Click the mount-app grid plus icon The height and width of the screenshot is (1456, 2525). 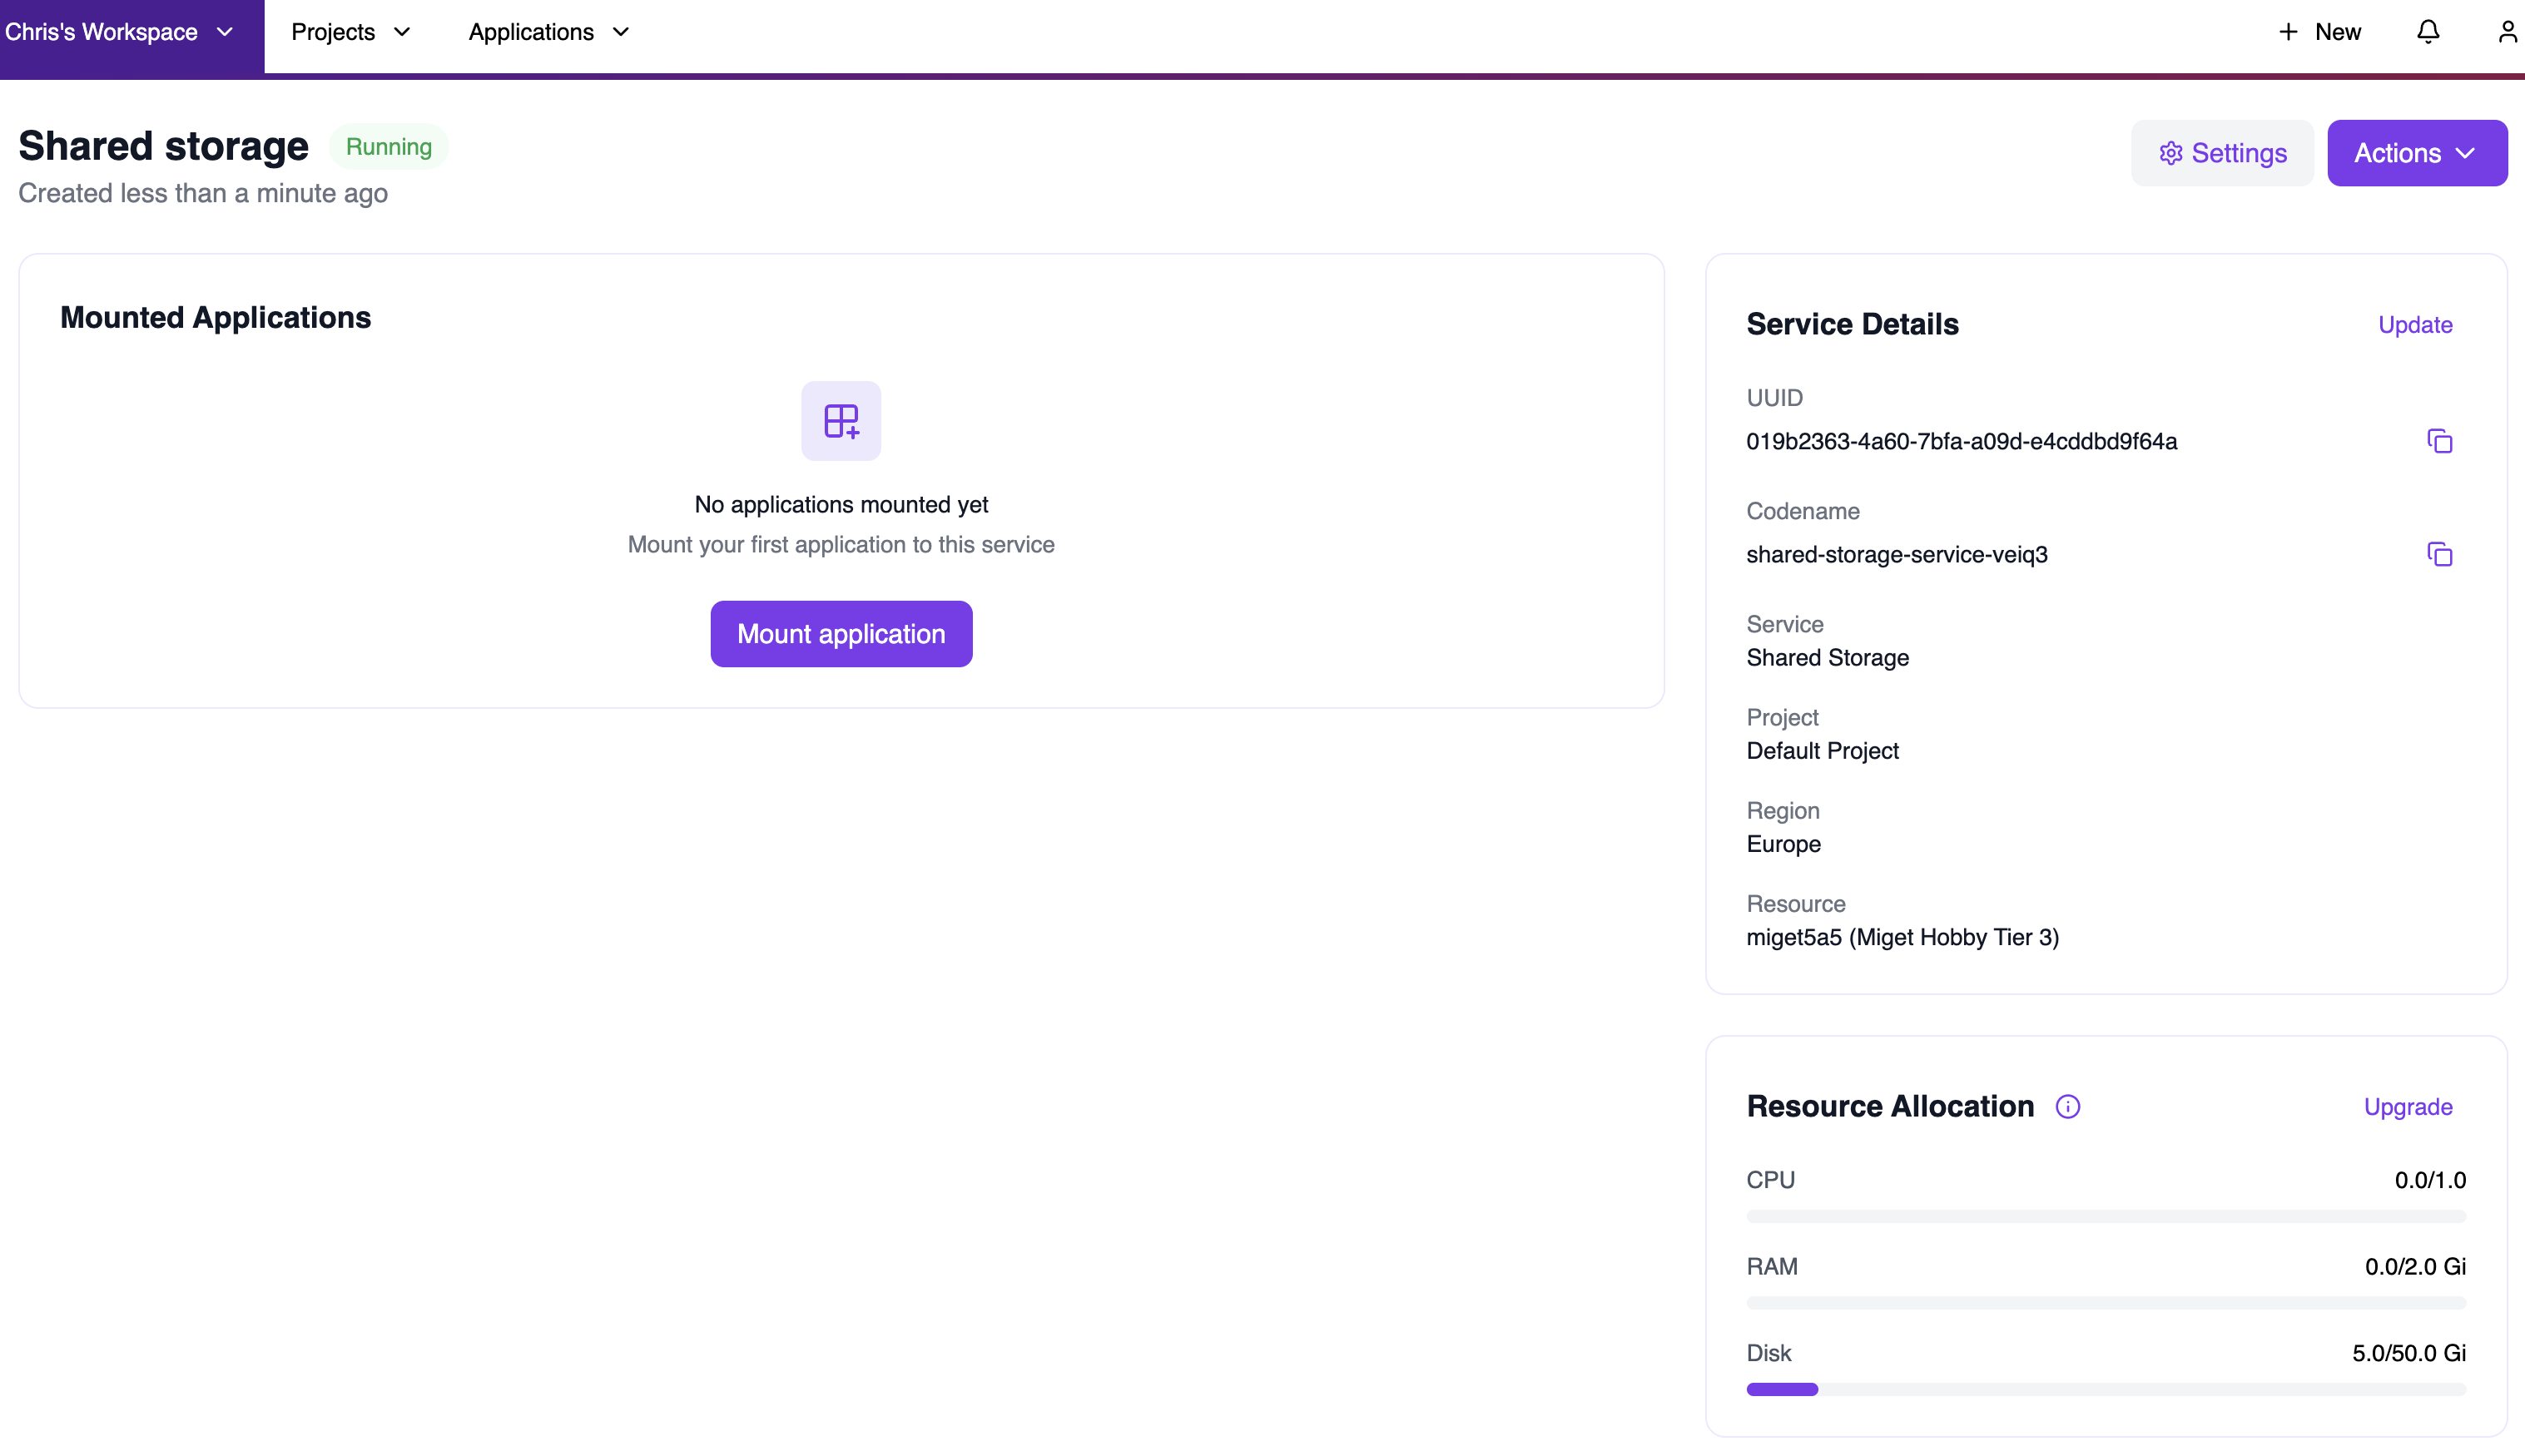point(840,421)
